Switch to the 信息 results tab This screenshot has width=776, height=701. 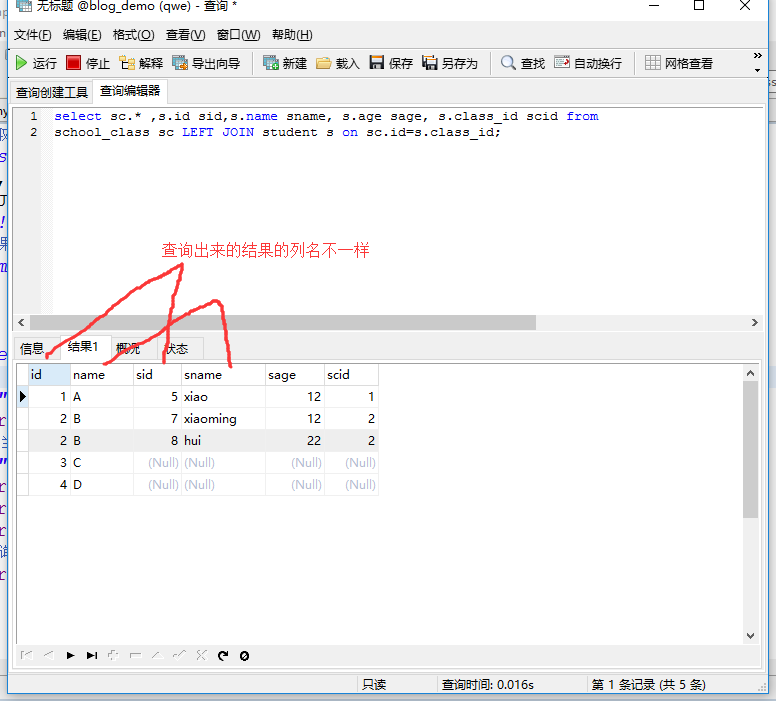click(x=32, y=348)
